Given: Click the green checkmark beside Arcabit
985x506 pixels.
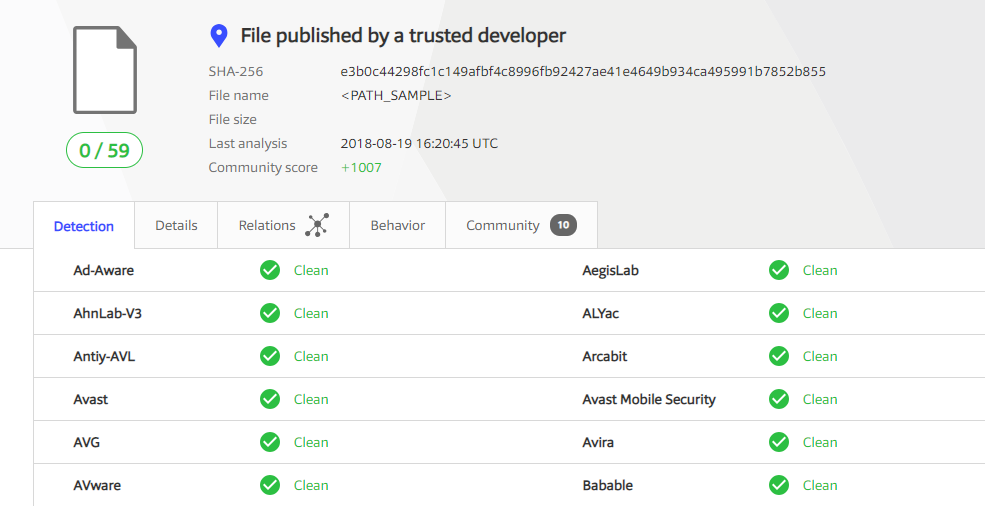Looking at the screenshot, I should [779, 356].
